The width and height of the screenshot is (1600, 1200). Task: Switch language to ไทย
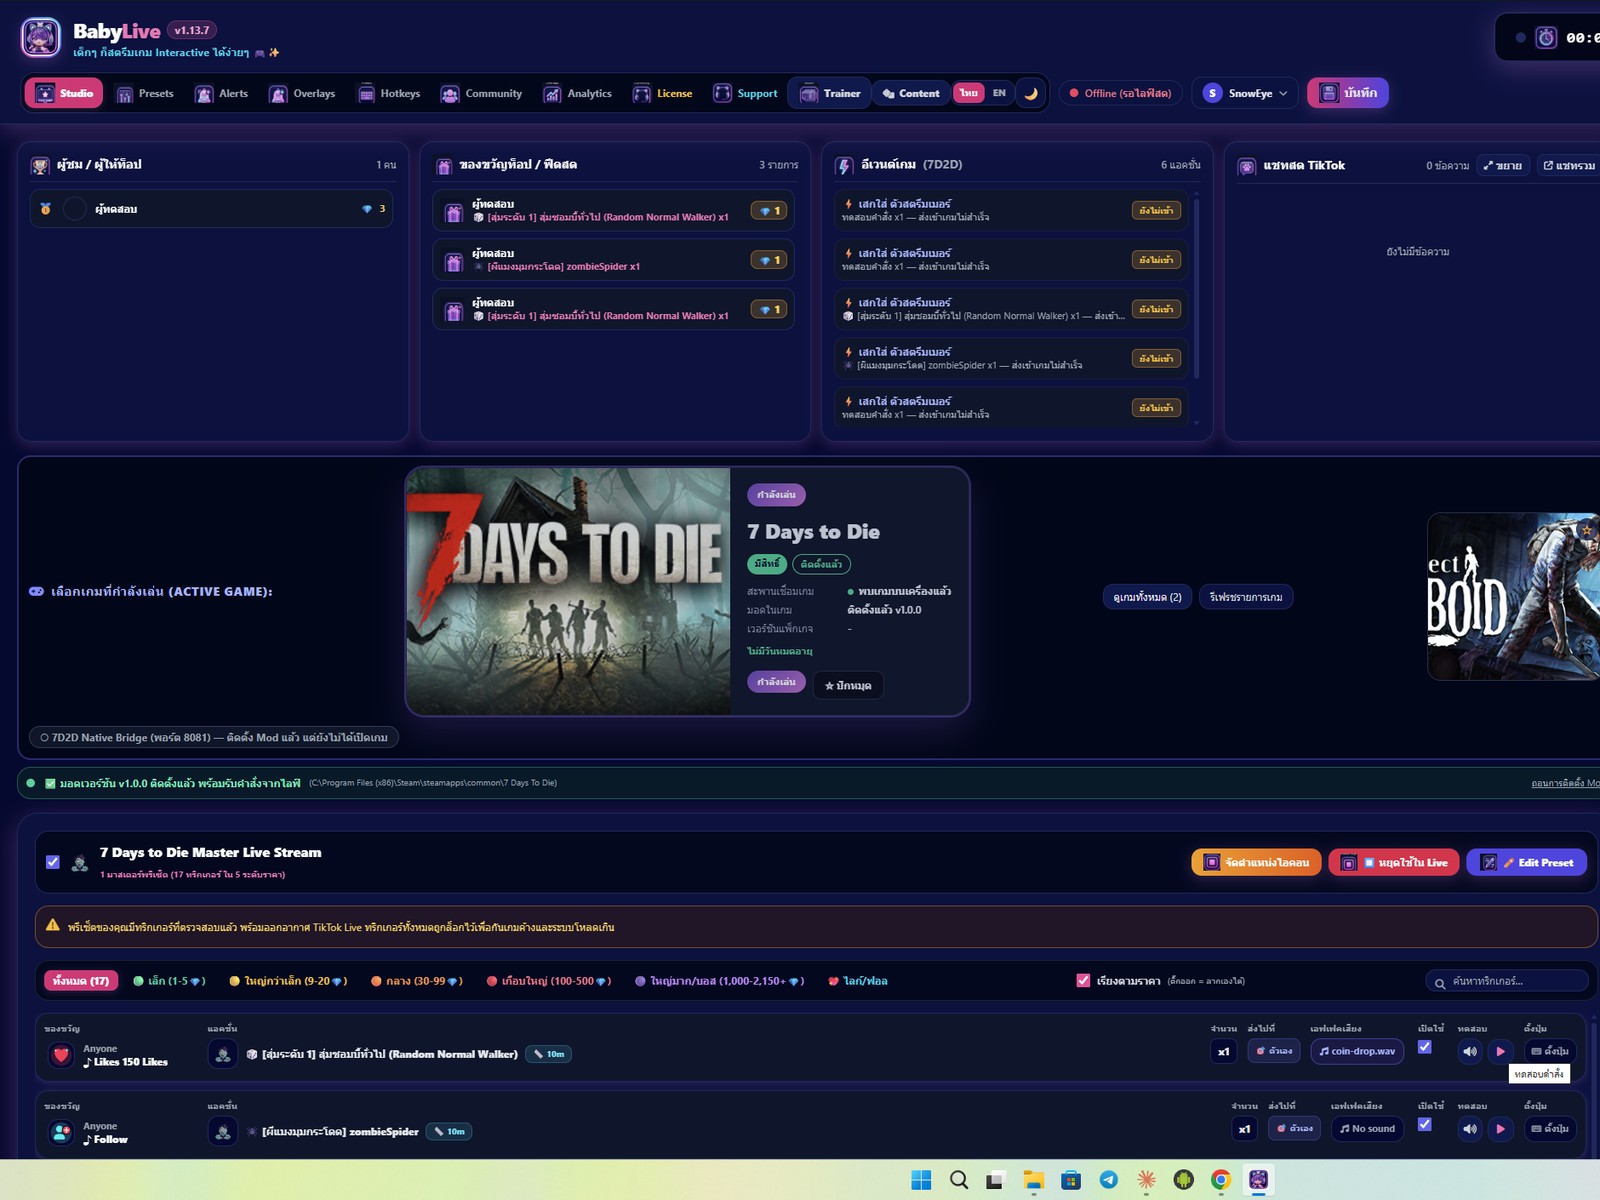click(969, 93)
